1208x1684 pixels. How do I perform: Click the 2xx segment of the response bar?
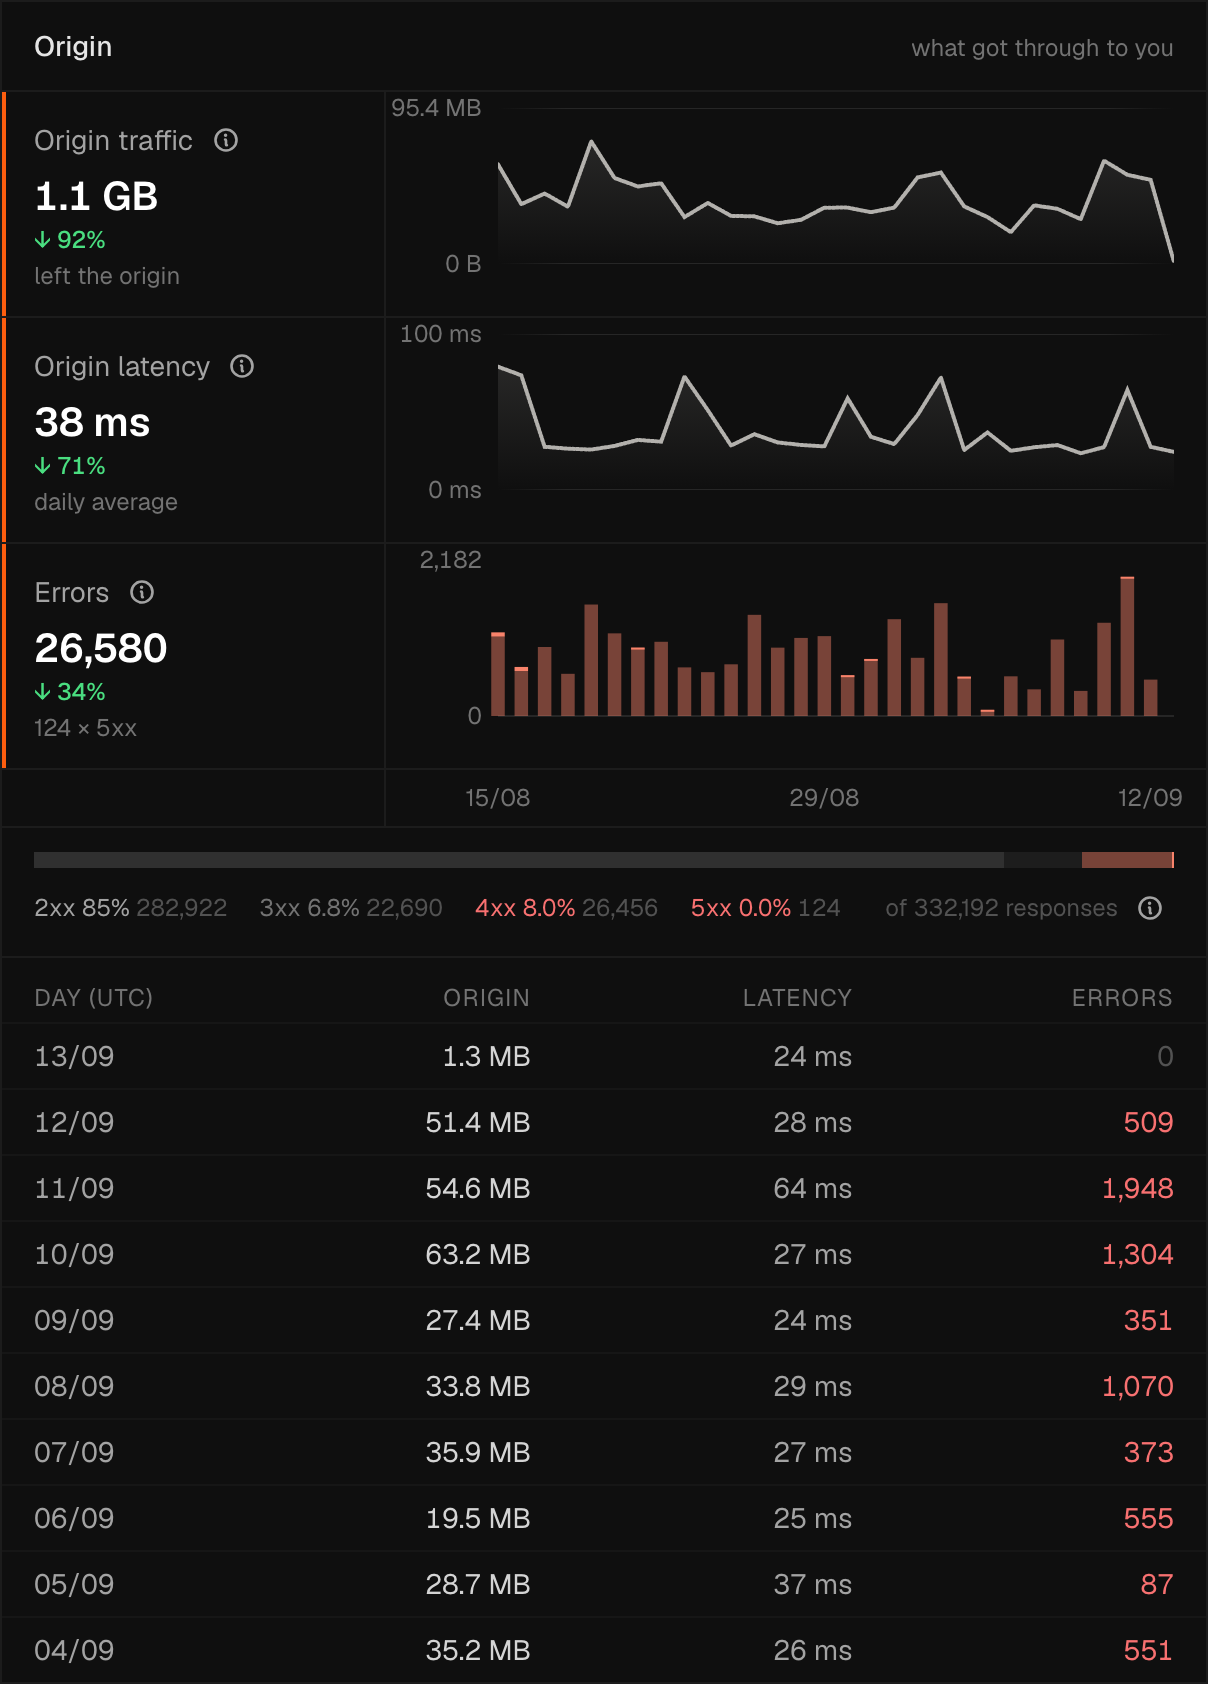click(x=518, y=860)
